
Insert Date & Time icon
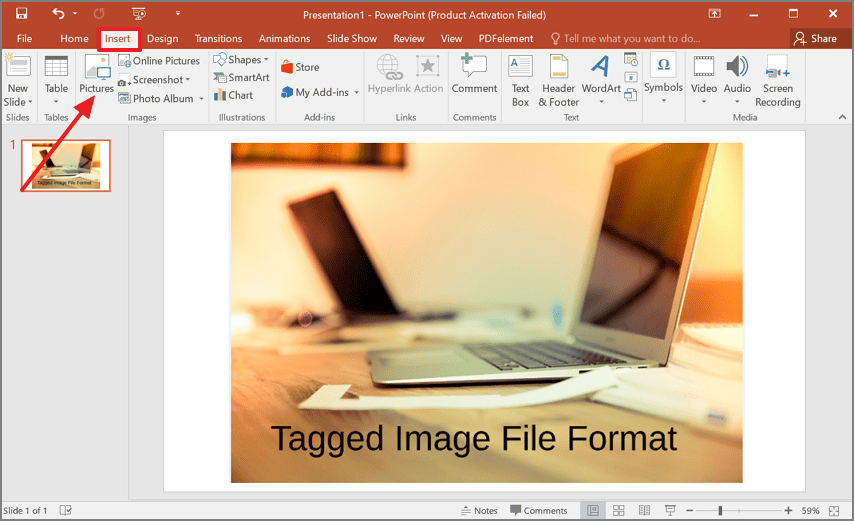coord(631,59)
